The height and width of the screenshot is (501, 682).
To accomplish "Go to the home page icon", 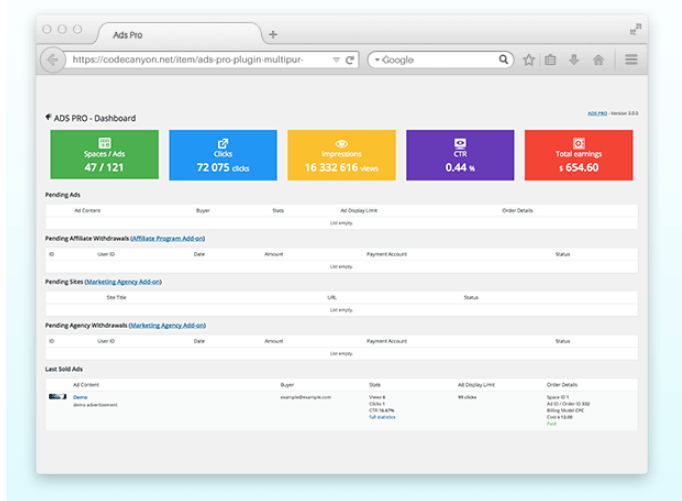I will [598, 60].
